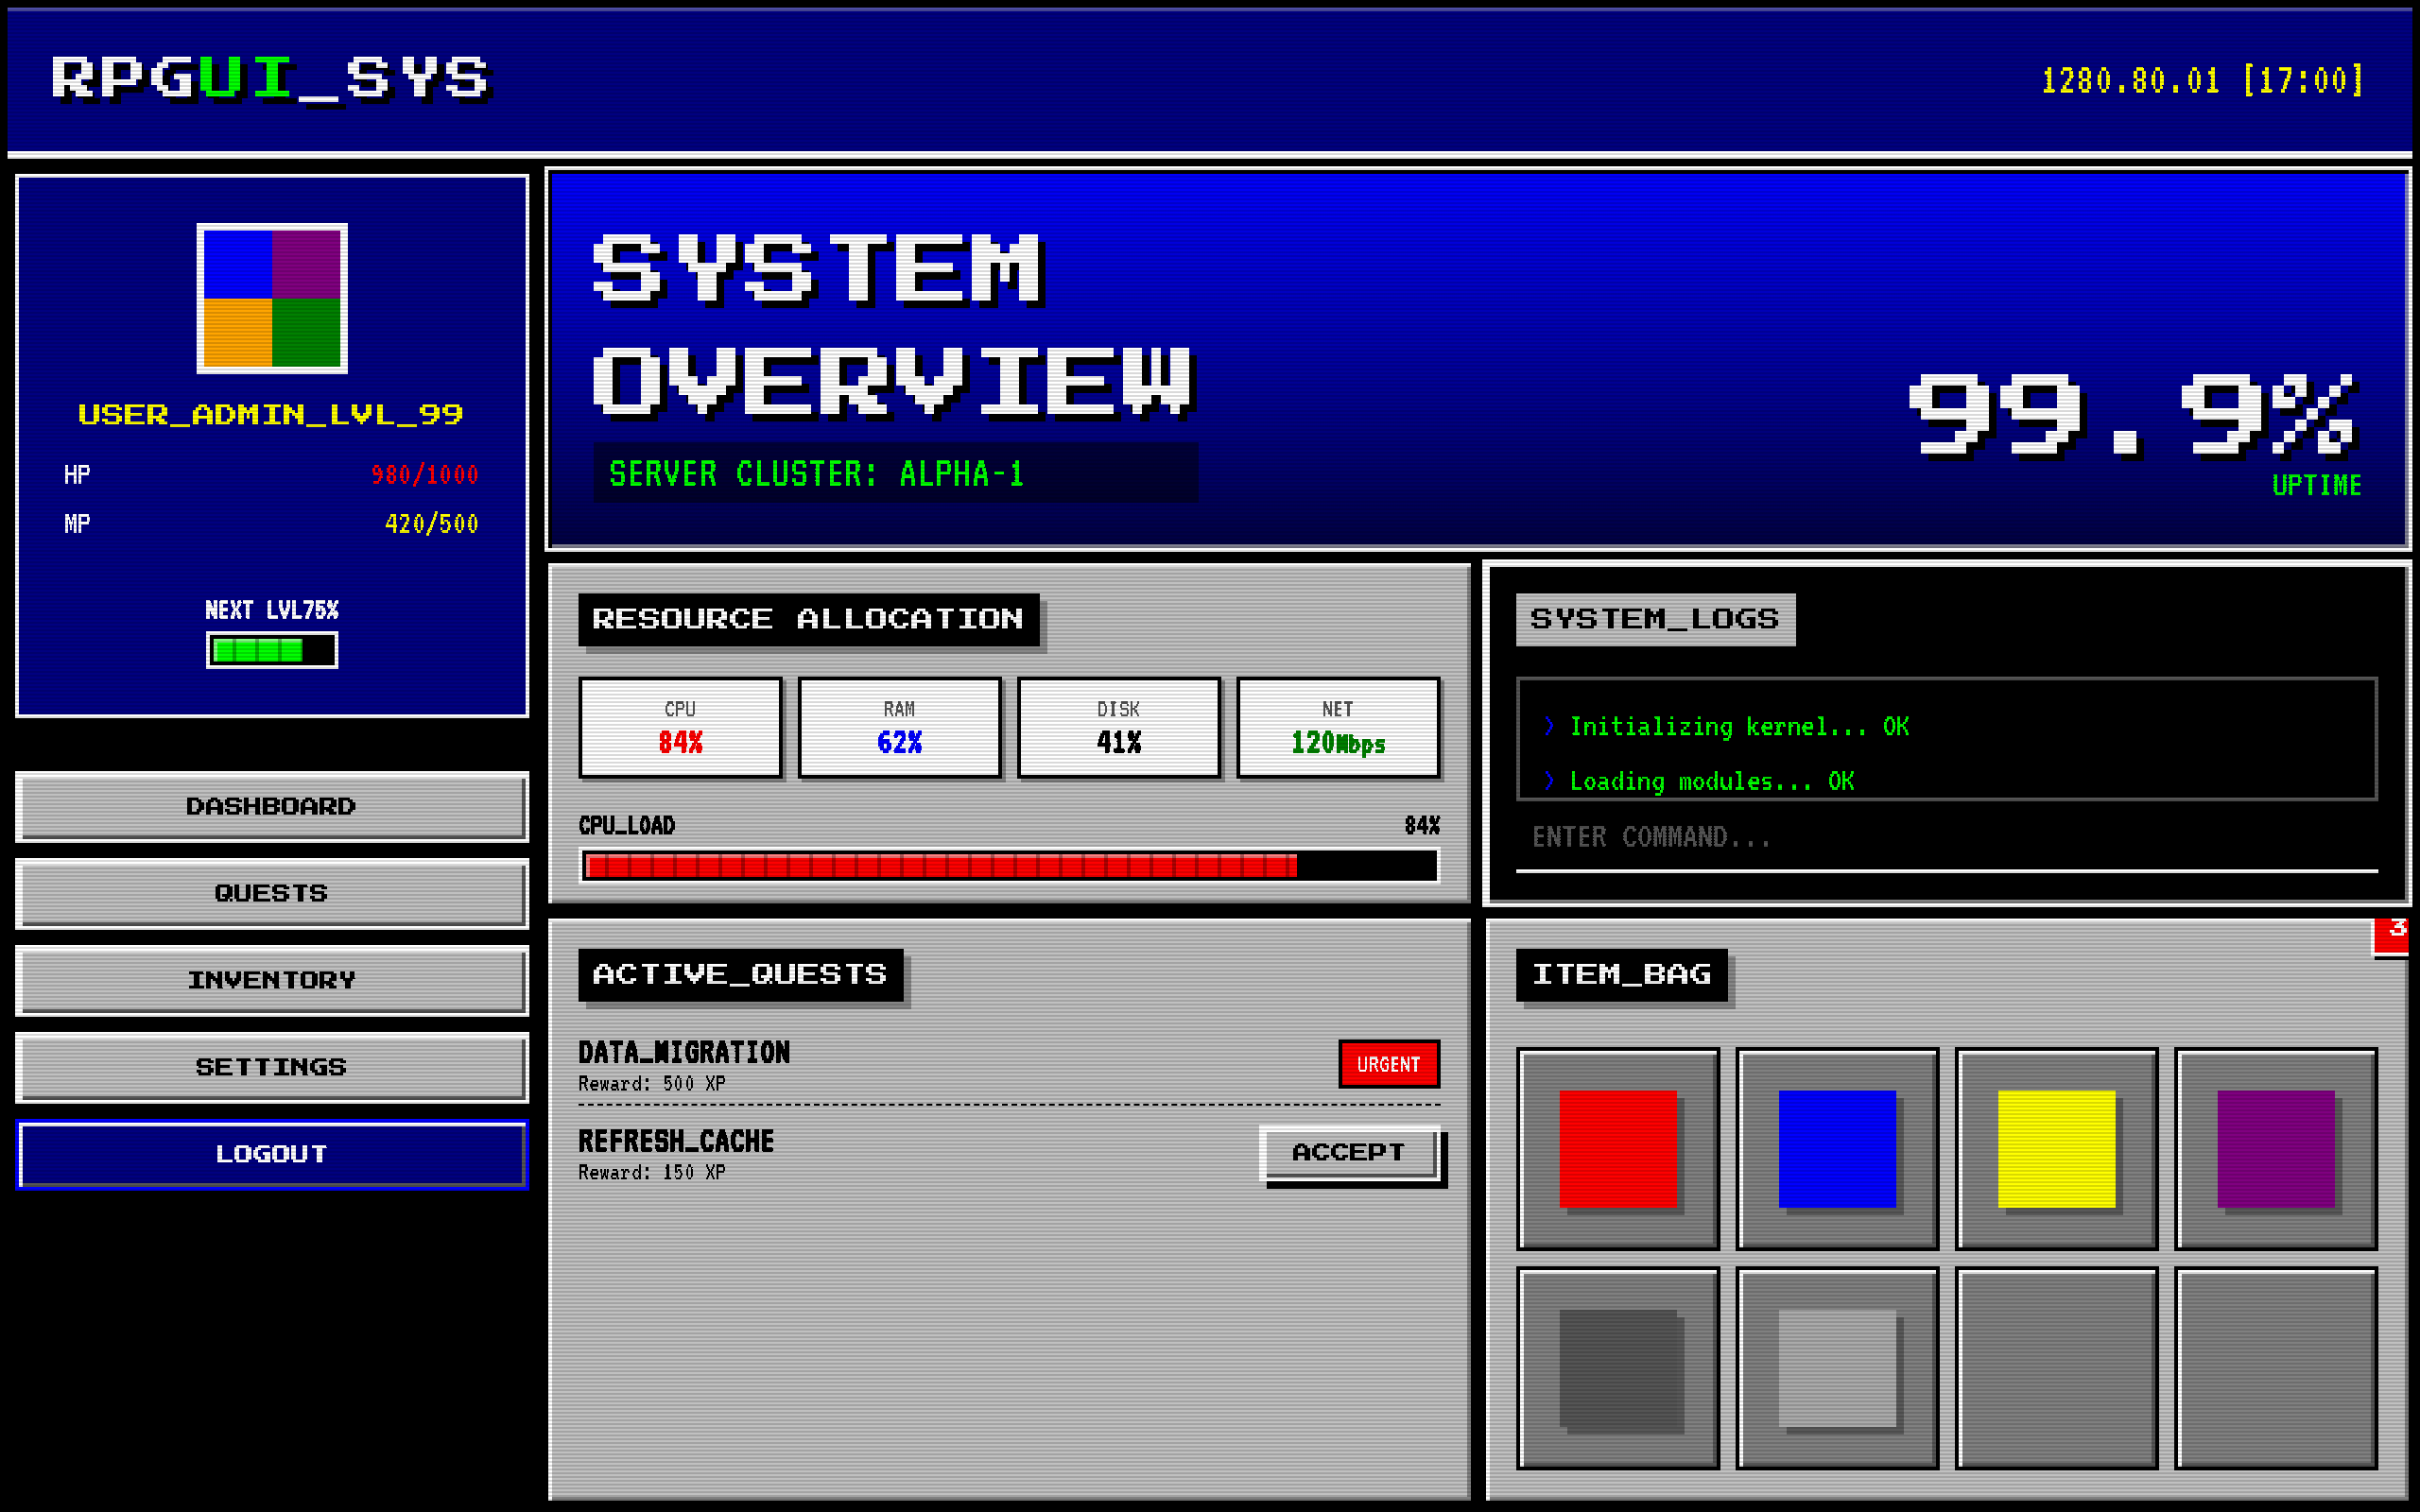
Task: Open the ACTIVE_QUESTS panel header
Action: 741,974
